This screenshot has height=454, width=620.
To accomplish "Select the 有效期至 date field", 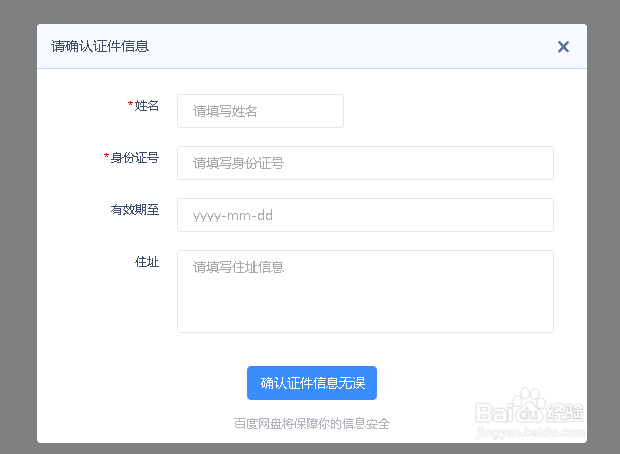I will click(365, 215).
